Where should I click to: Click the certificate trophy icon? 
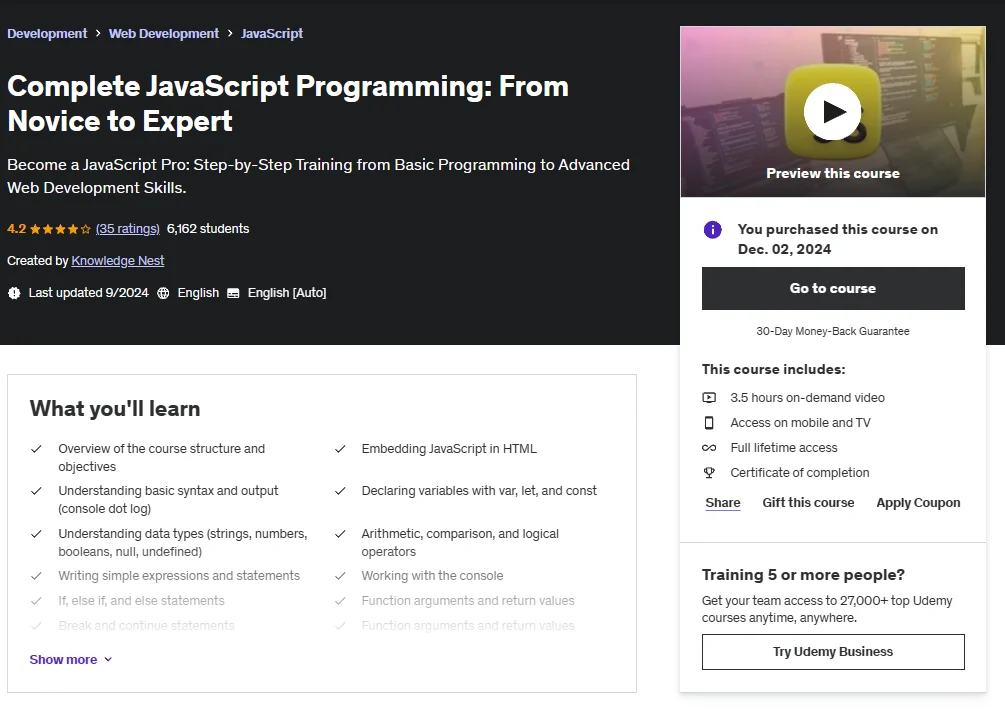click(x=709, y=473)
